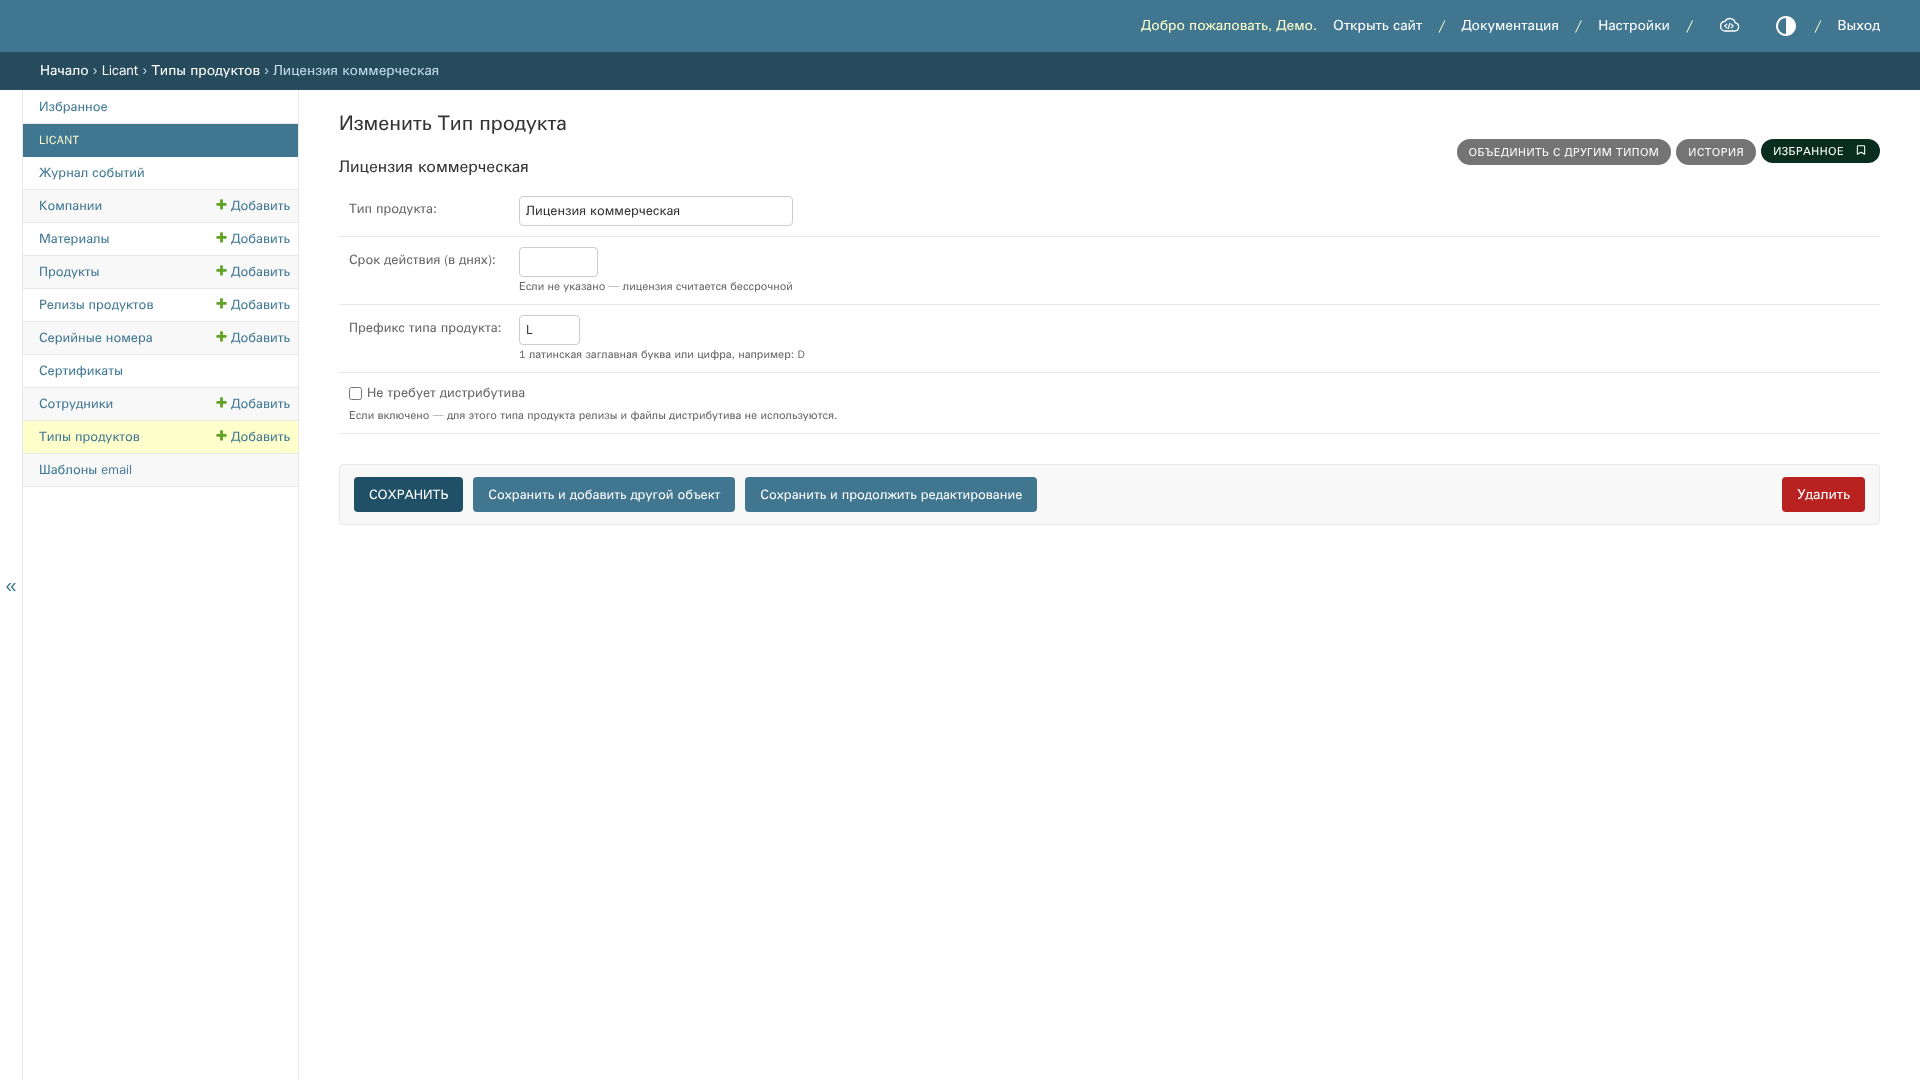Open 'ОБЪЕДИНИТЬ С ДРУГИМ ТИПОМ' action
This screenshot has height=1080, width=1920.
(x=1563, y=152)
